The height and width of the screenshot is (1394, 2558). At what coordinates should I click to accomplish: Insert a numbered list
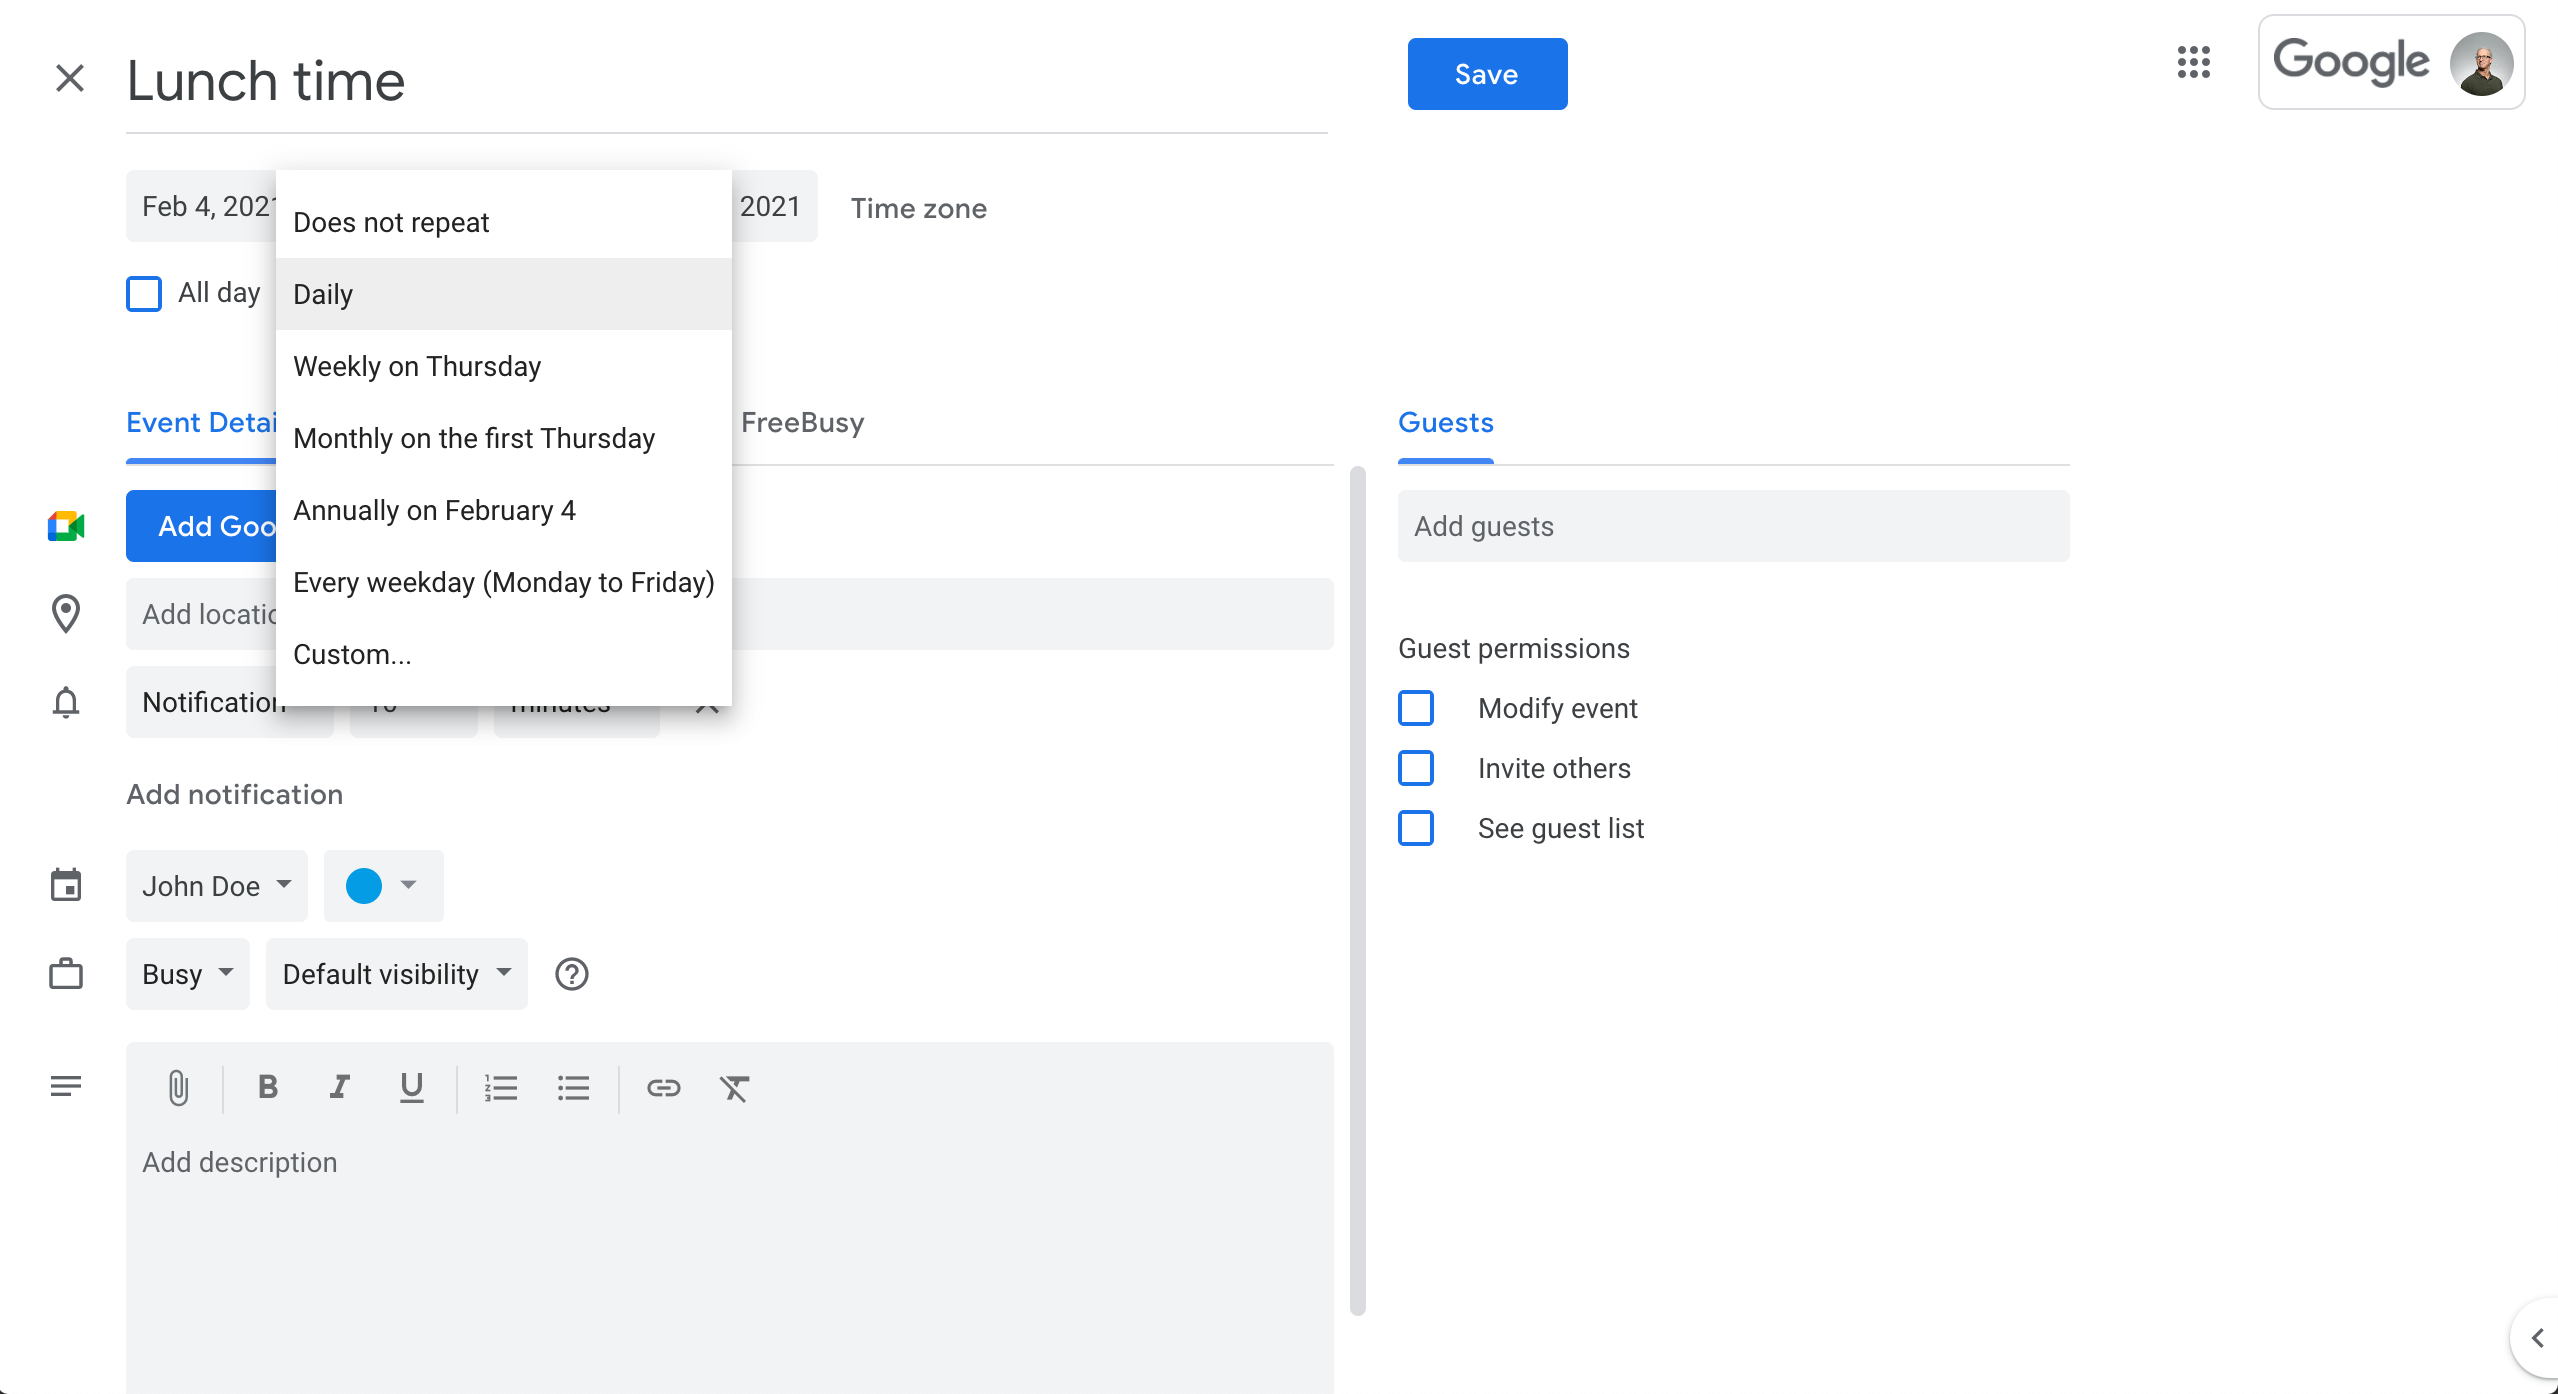click(501, 1087)
